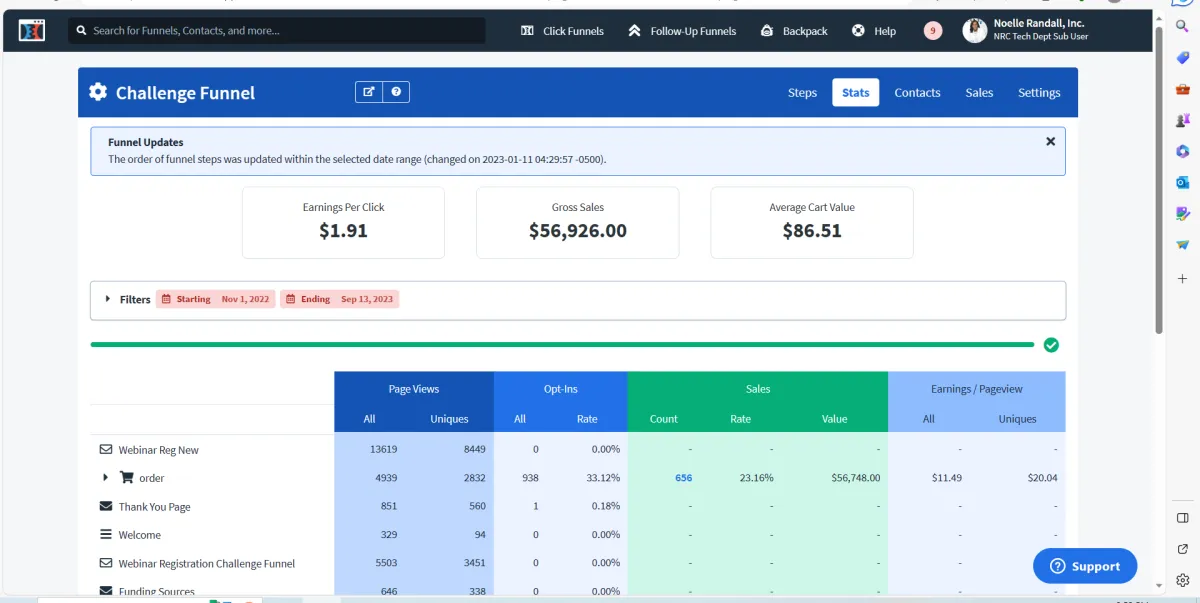
Task: Click the browser sidebar settings gear
Action: pyautogui.click(x=1182, y=580)
